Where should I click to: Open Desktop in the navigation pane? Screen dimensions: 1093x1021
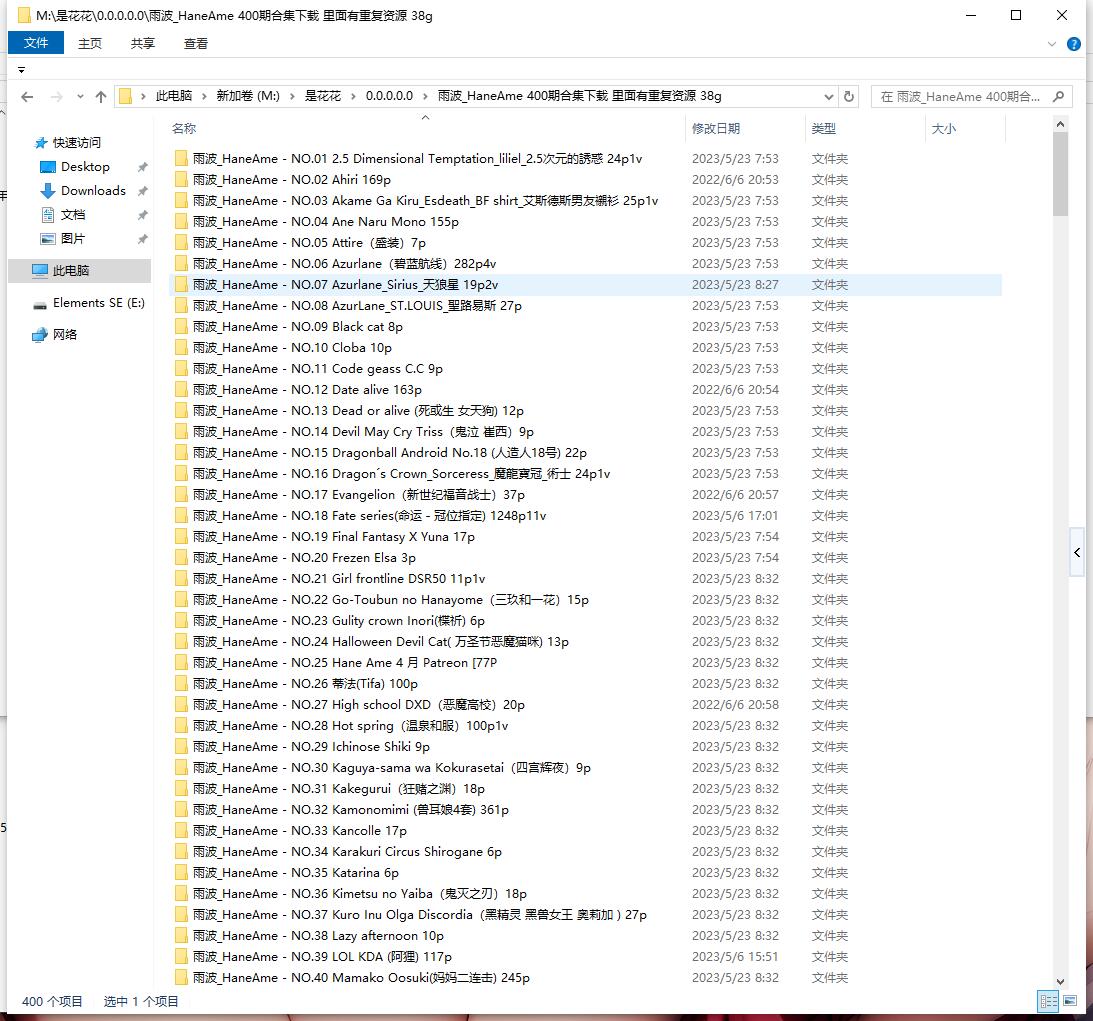click(x=85, y=167)
